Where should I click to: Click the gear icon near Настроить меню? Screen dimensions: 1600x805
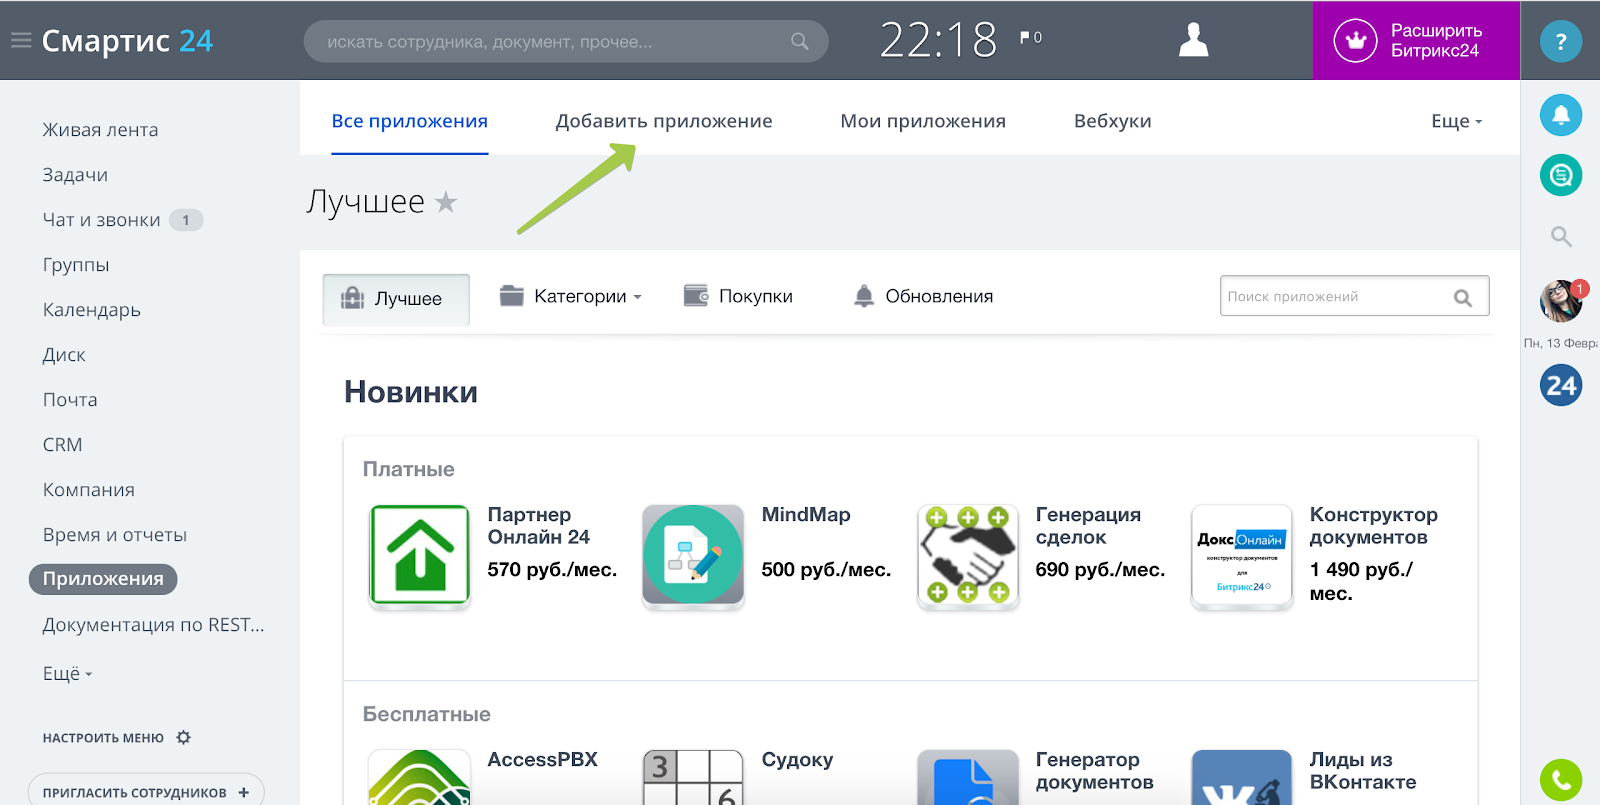[184, 738]
